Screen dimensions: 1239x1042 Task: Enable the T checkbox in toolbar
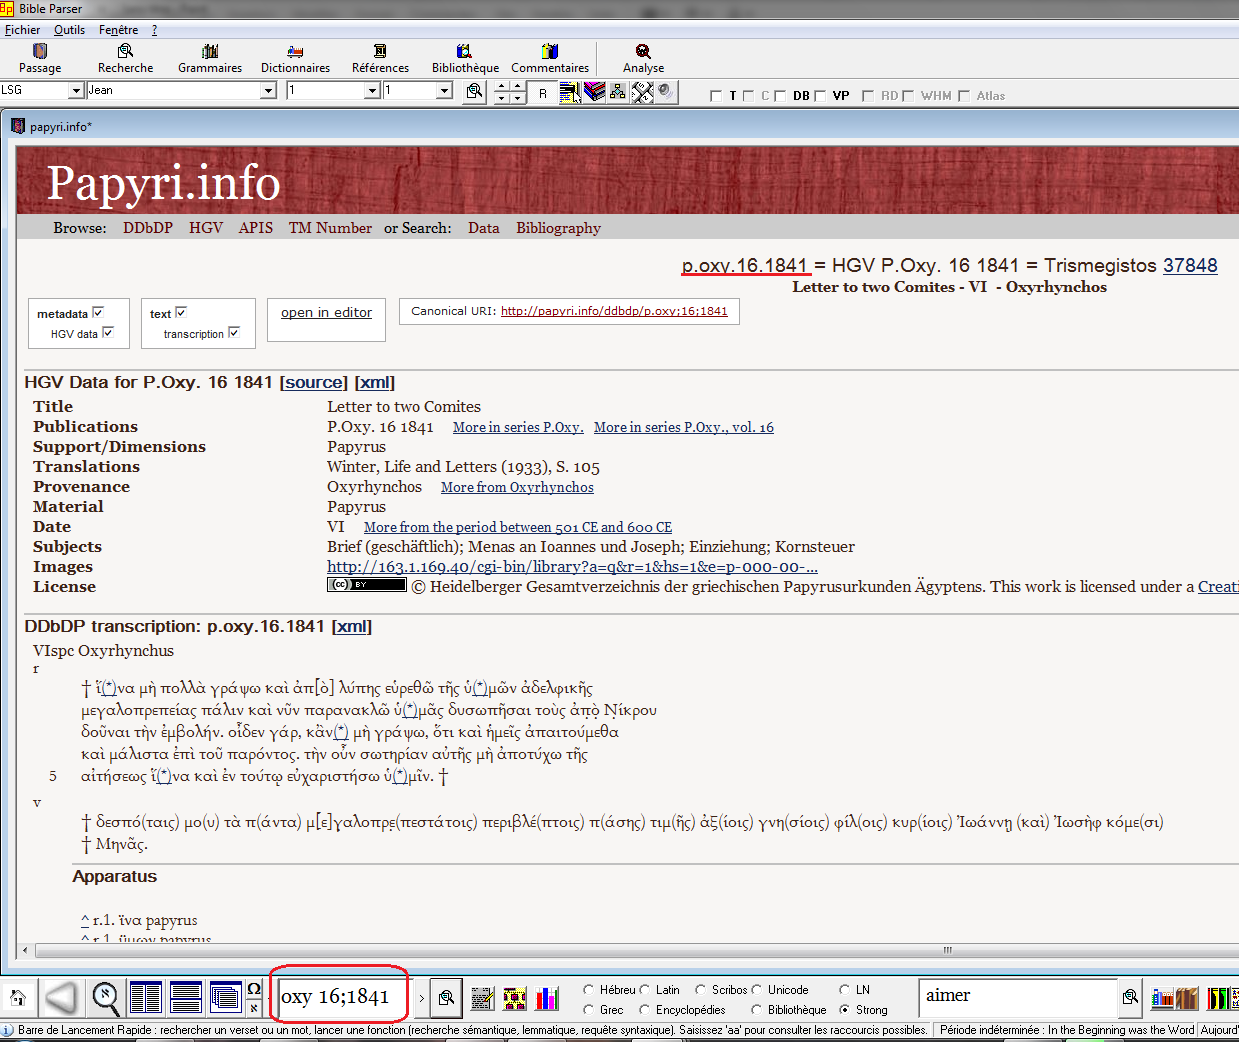pos(715,96)
